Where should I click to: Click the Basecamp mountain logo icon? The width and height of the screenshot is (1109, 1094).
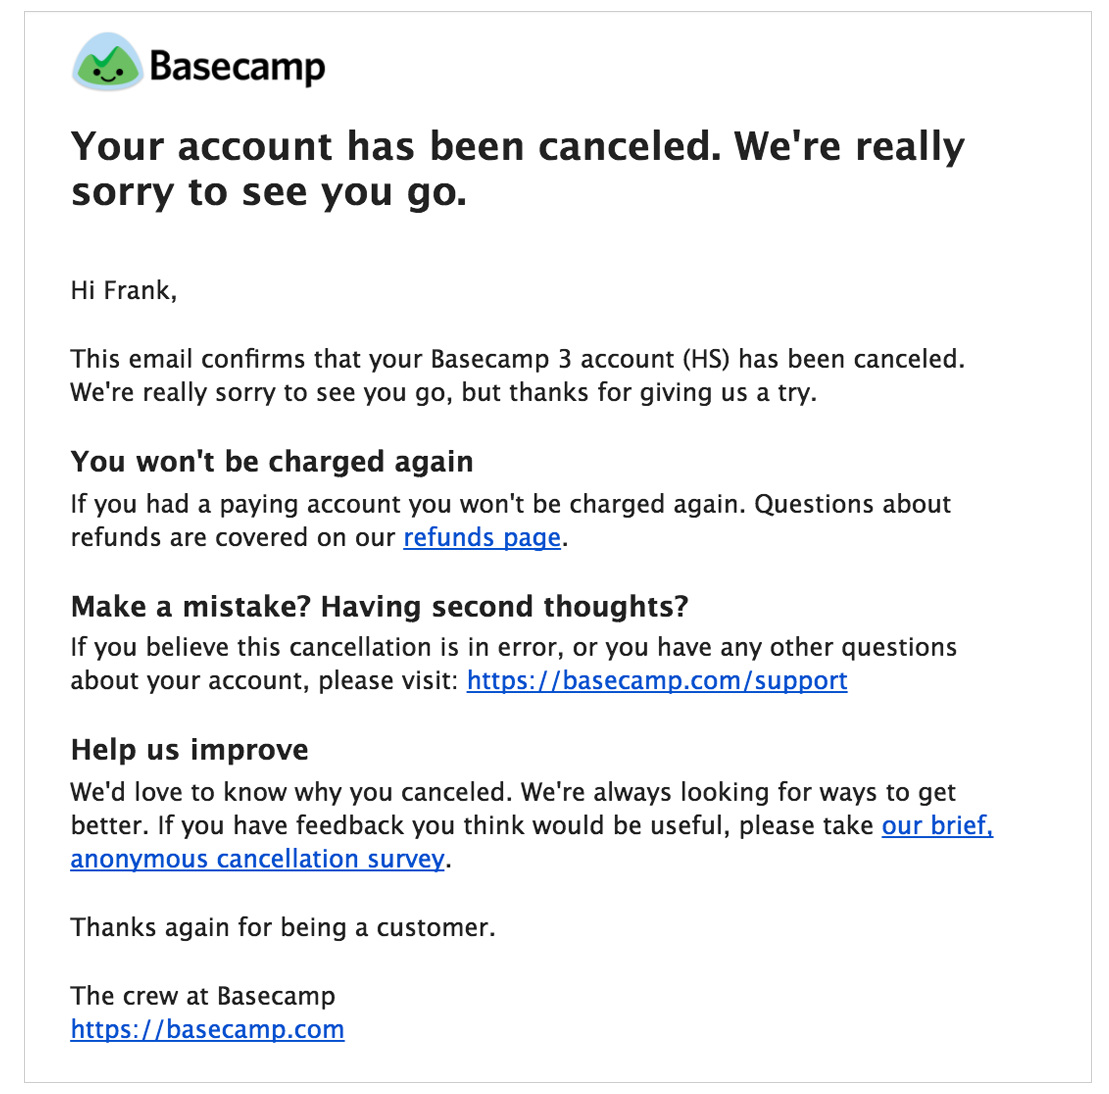pos(107,62)
